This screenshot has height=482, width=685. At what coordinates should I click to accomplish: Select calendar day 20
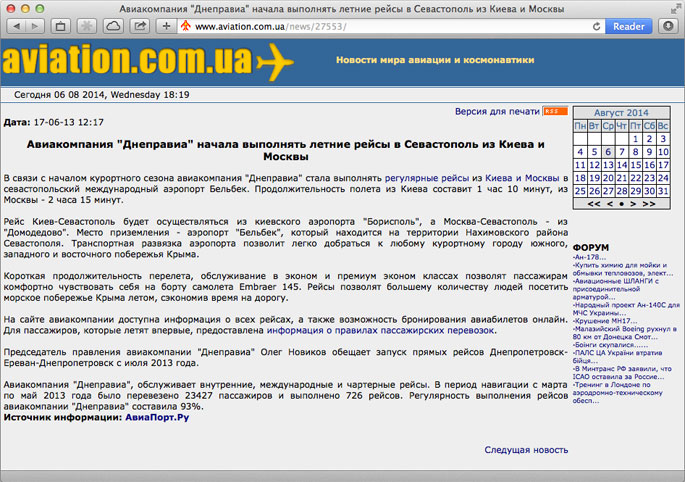(x=608, y=178)
